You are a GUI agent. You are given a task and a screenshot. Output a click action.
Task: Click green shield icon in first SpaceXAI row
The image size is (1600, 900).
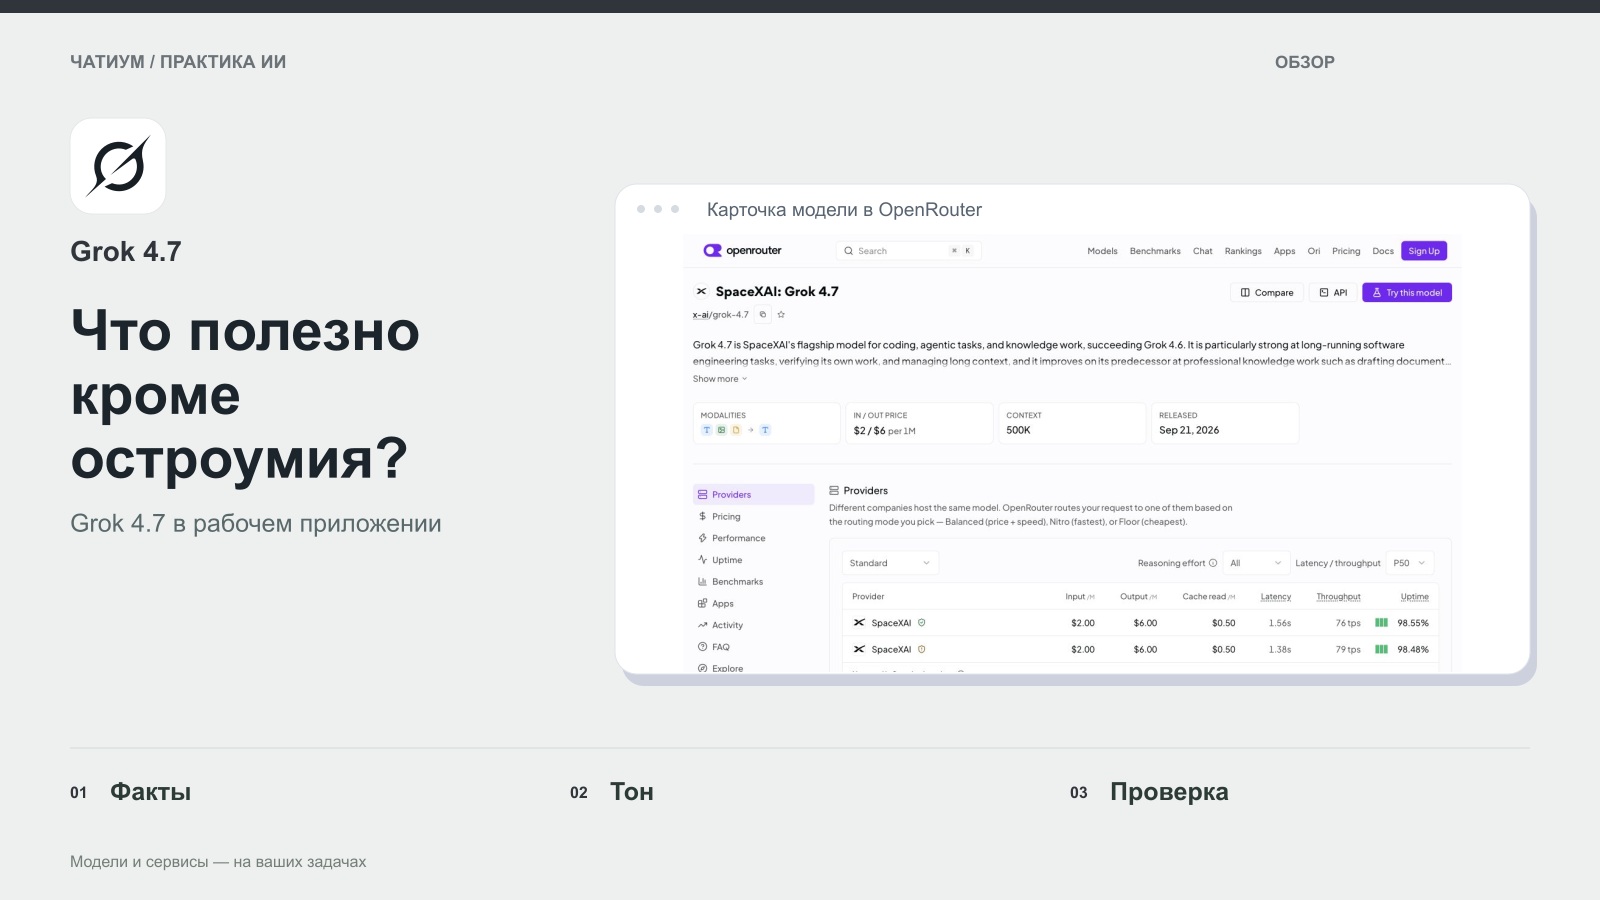click(922, 623)
